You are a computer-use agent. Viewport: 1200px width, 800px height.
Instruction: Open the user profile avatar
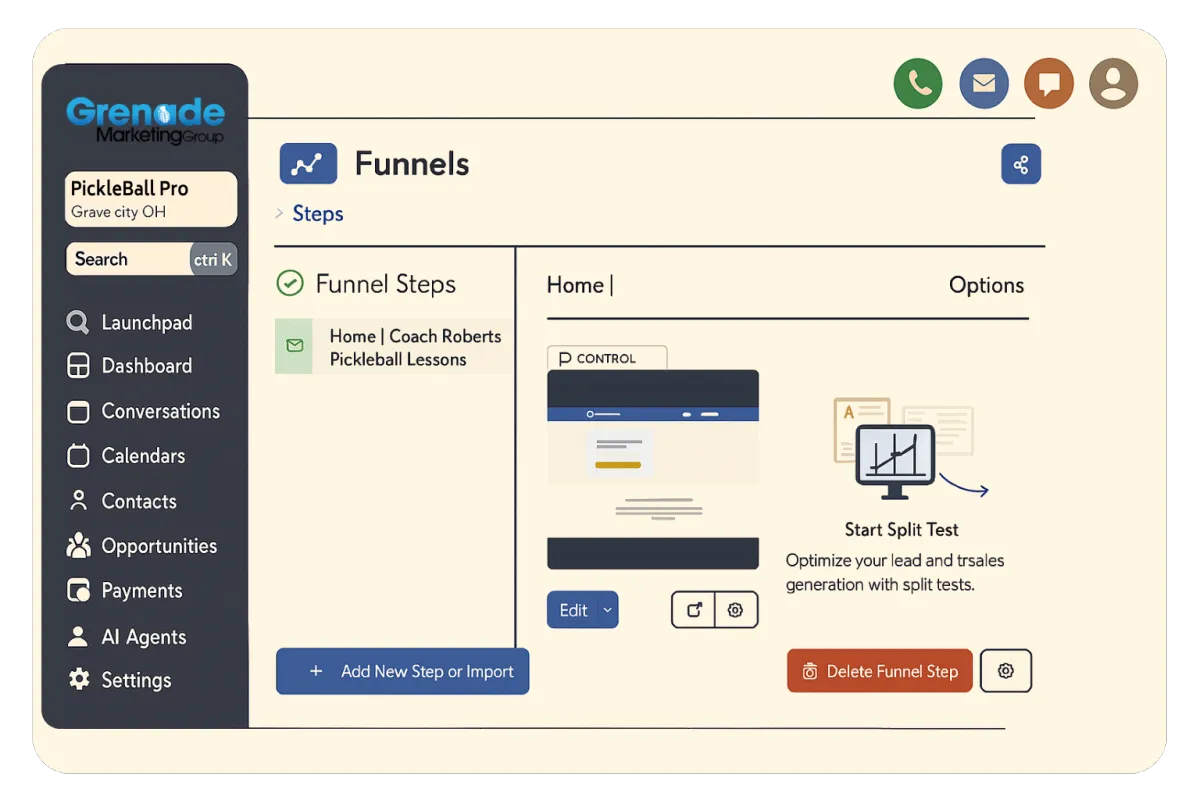[x=1113, y=83]
